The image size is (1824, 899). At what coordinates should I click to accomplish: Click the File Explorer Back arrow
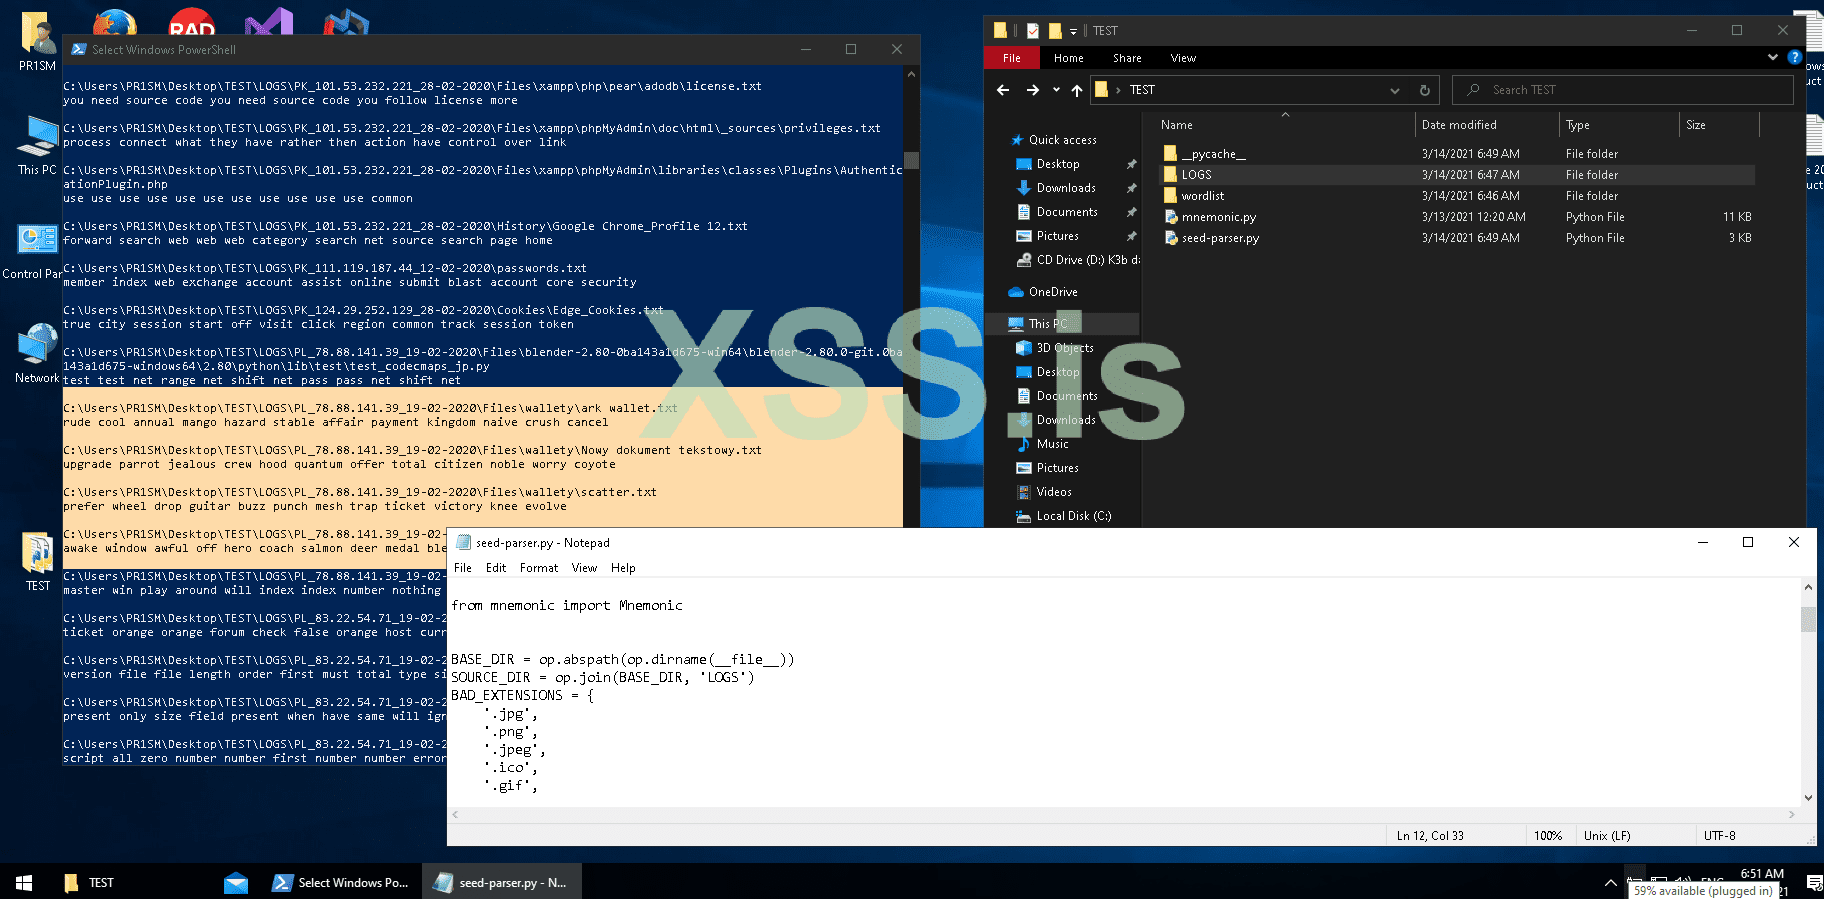tap(1003, 90)
